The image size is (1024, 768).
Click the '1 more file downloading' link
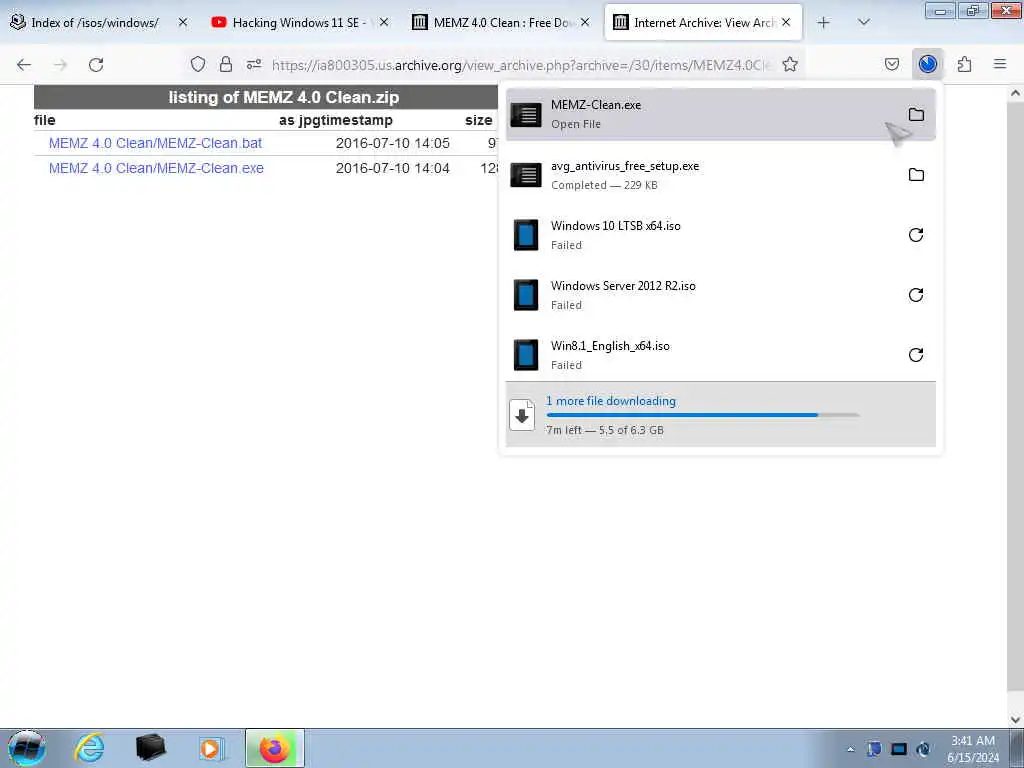611,401
